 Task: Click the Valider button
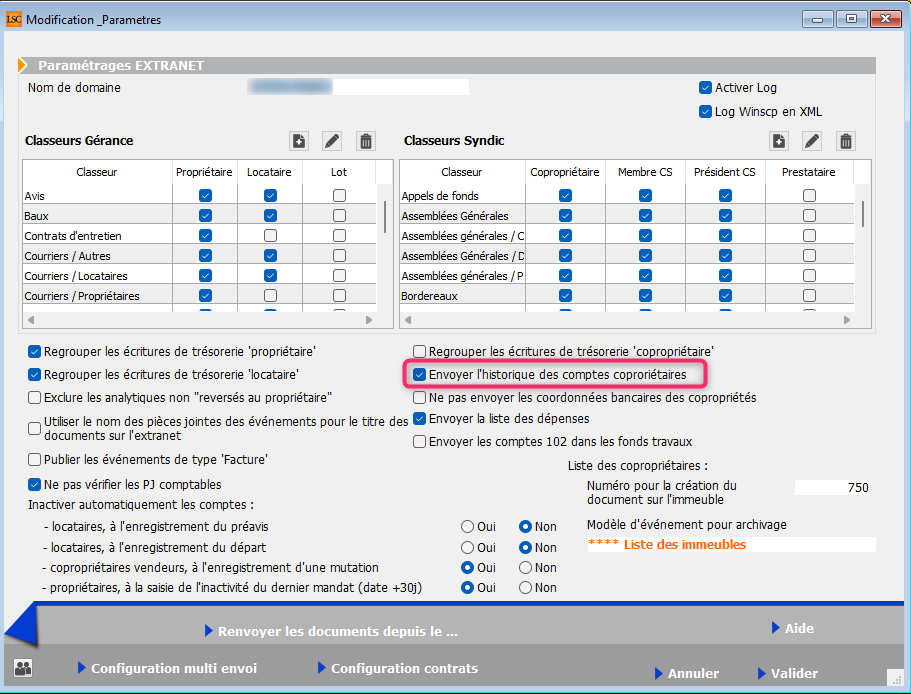787,673
